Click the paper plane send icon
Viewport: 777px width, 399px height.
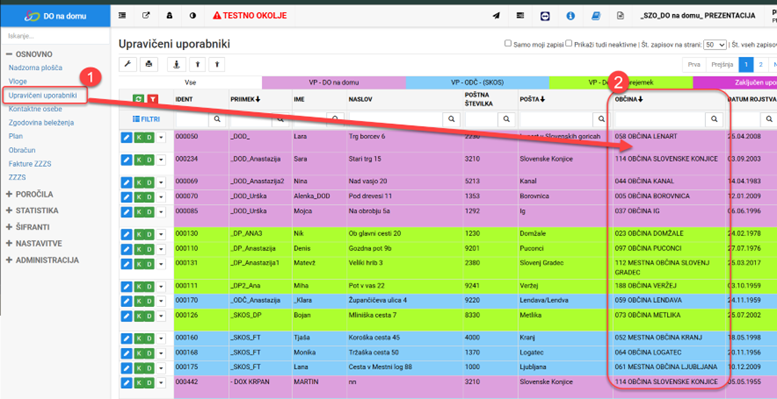pyautogui.click(x=496, y=16)
